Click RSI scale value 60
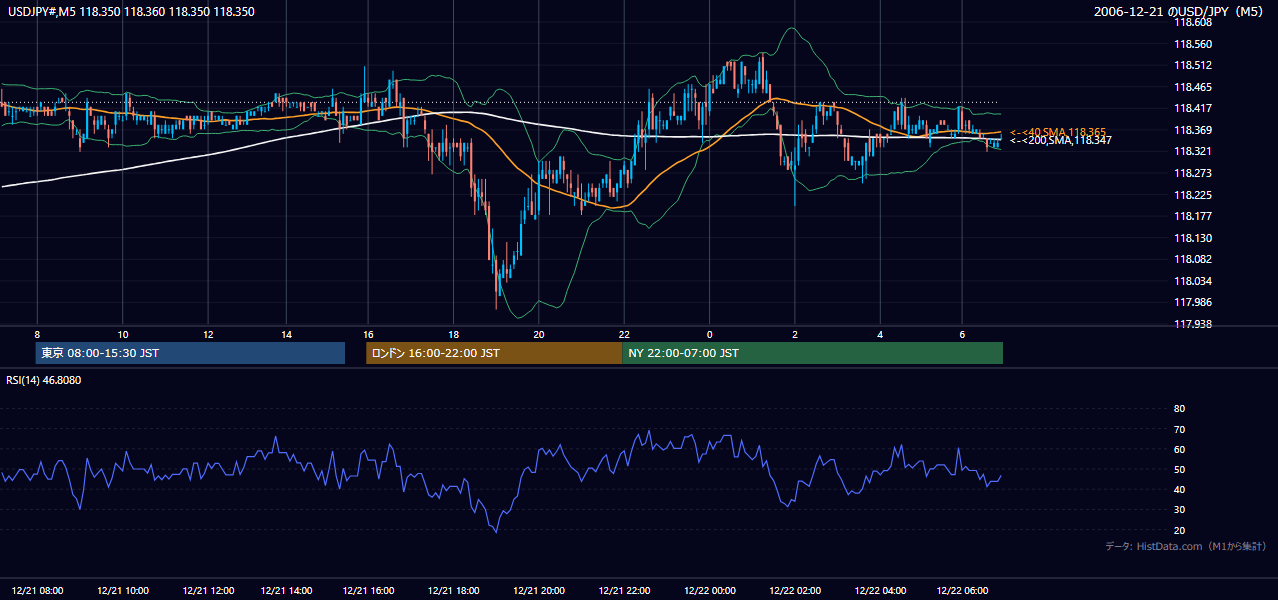The image size is (1278, 600). tap(1179, 450)
